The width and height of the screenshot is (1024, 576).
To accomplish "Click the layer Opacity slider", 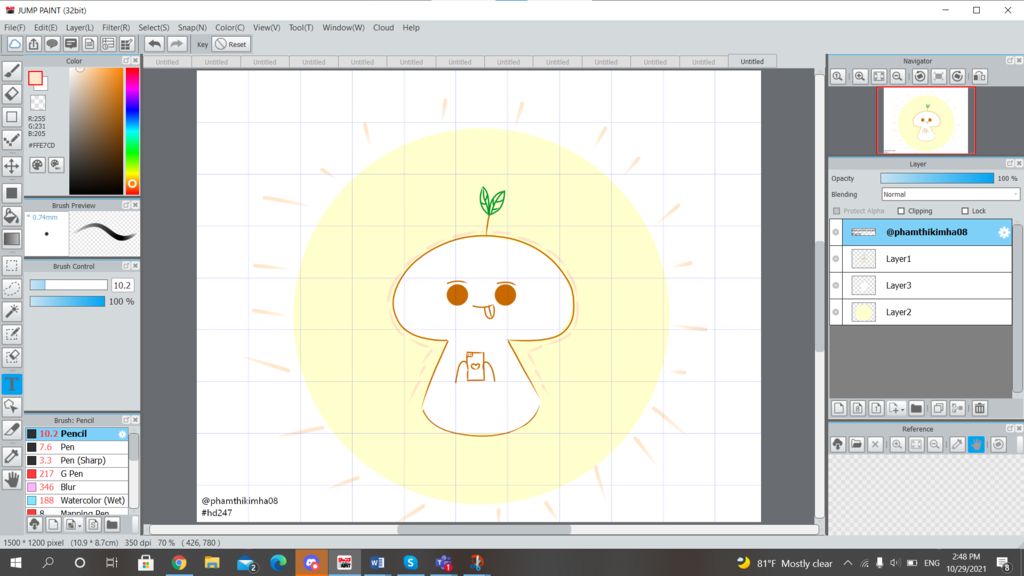I will coord(937,178).
